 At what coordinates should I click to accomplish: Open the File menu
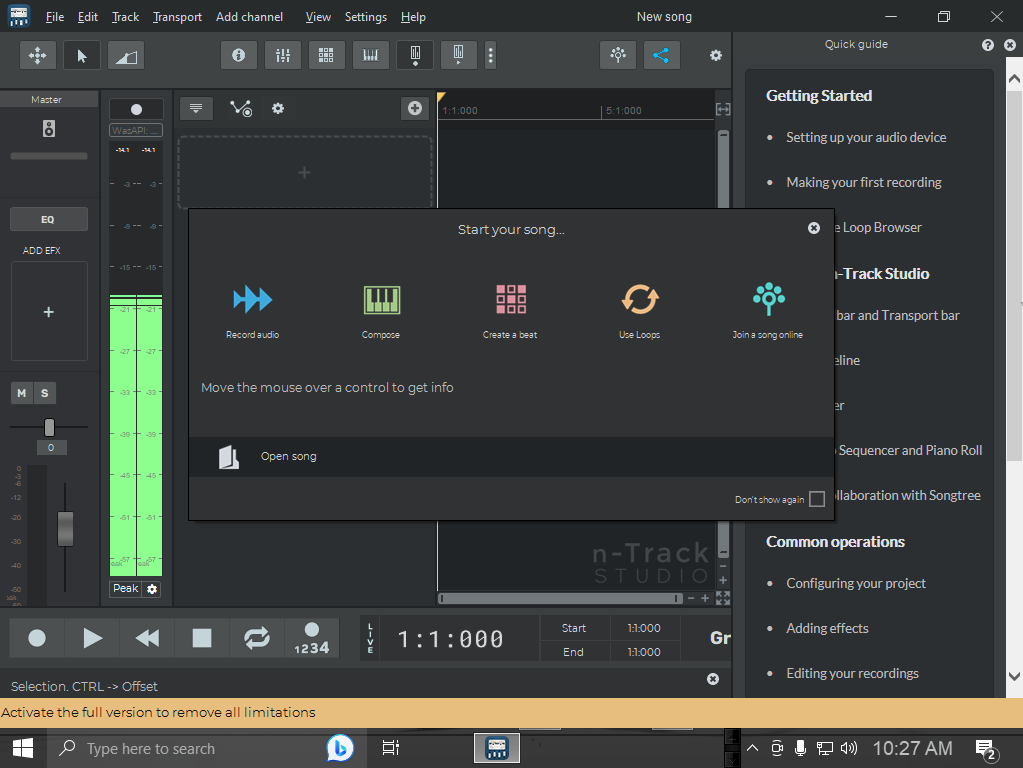(55, 17)
